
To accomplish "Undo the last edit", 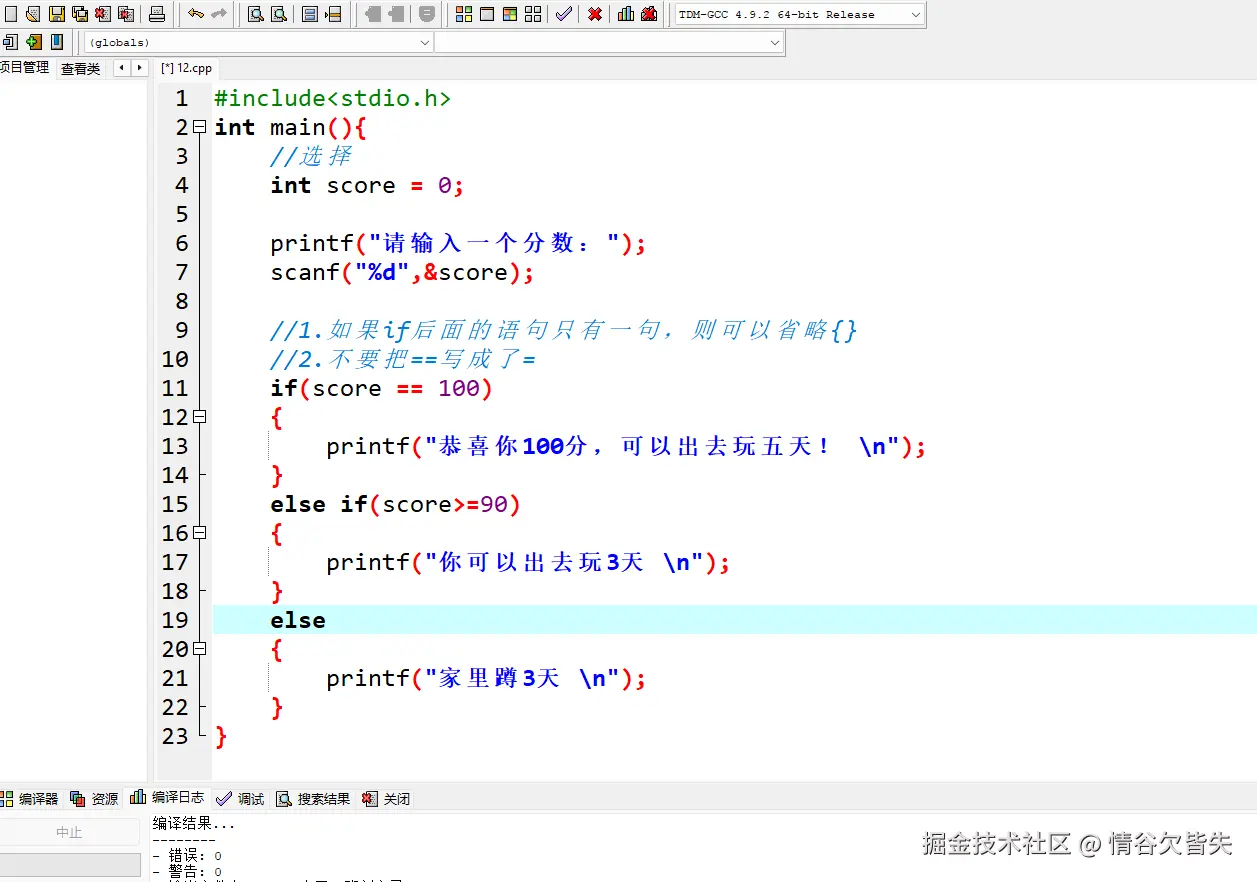I will pyautogui.click(x=196, y=14).
